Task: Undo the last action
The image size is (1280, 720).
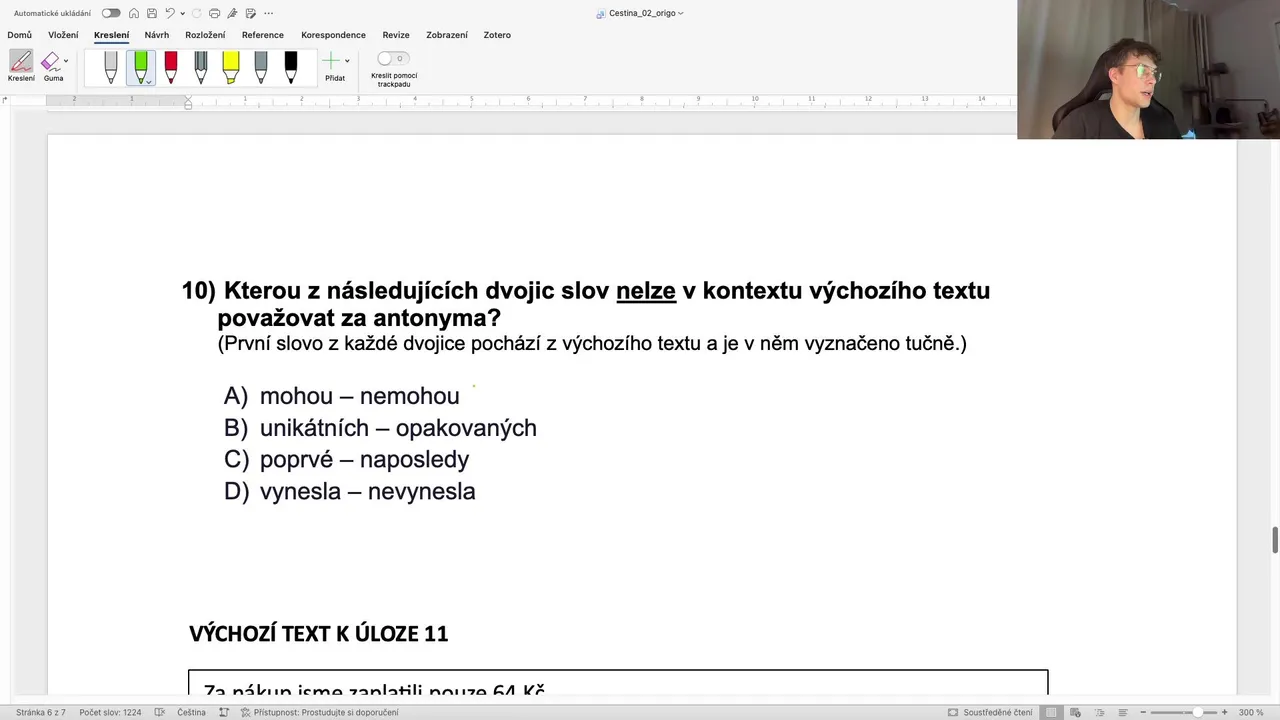Action: (169, 13)
